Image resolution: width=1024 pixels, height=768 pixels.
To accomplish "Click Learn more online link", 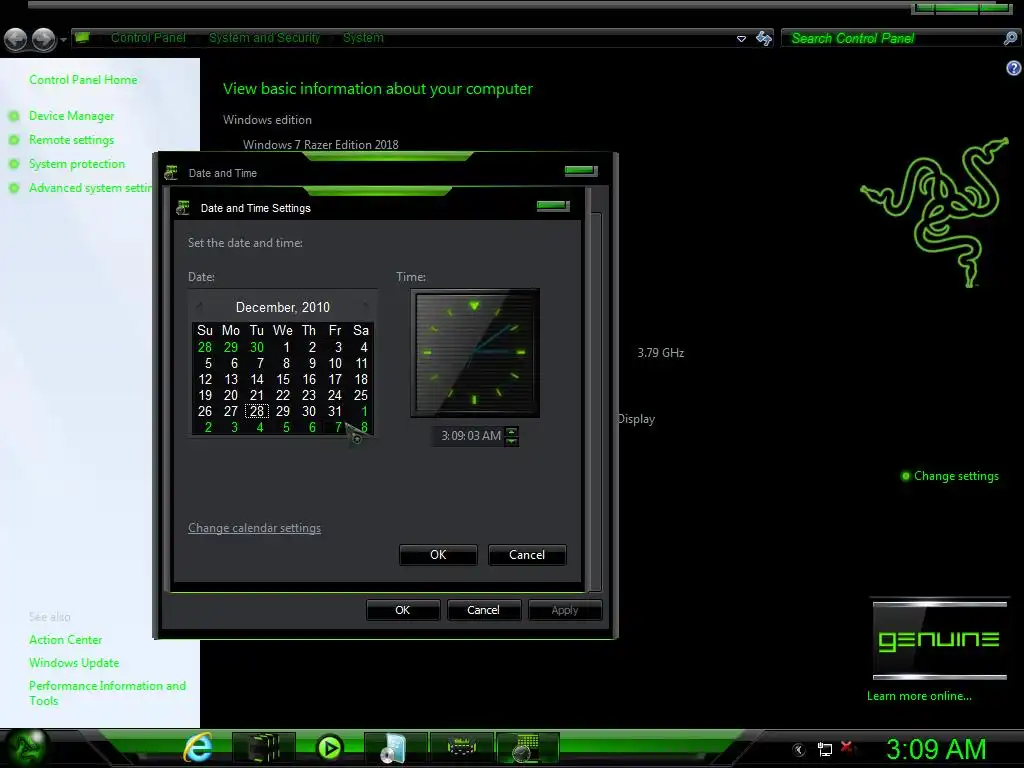I will (919, 696).
